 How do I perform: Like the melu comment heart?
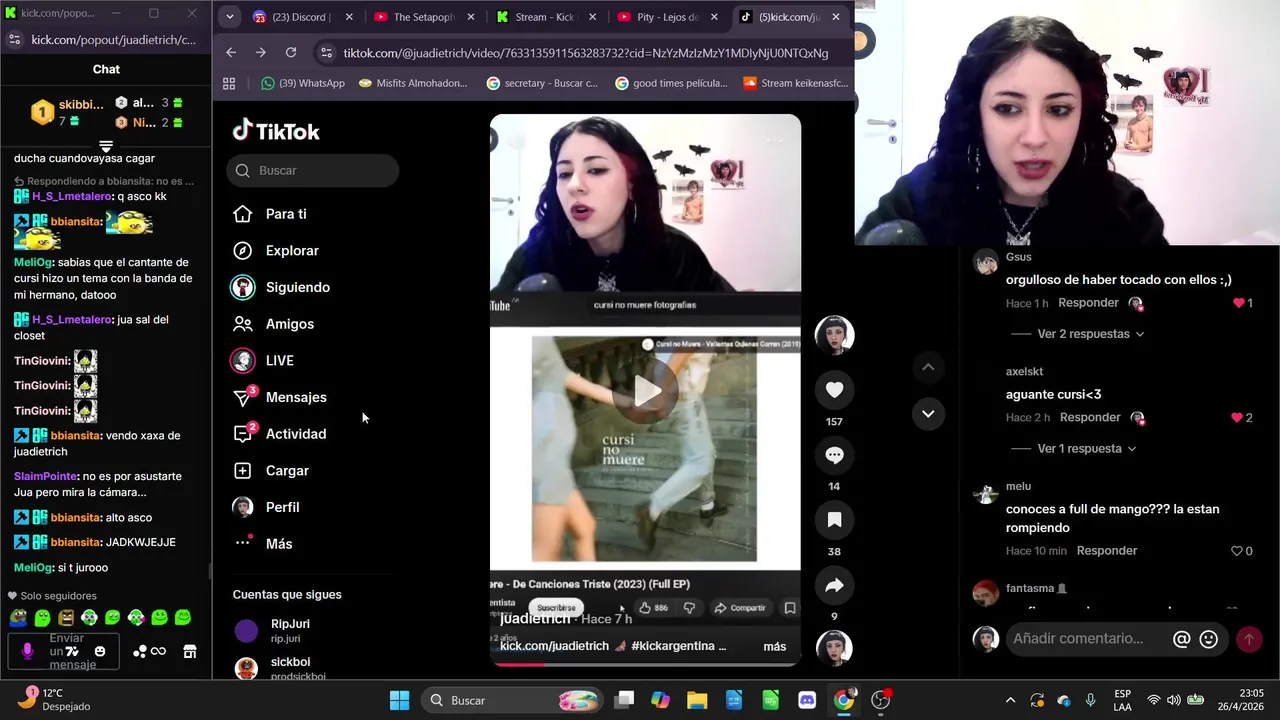click(x=1237, y=551)
